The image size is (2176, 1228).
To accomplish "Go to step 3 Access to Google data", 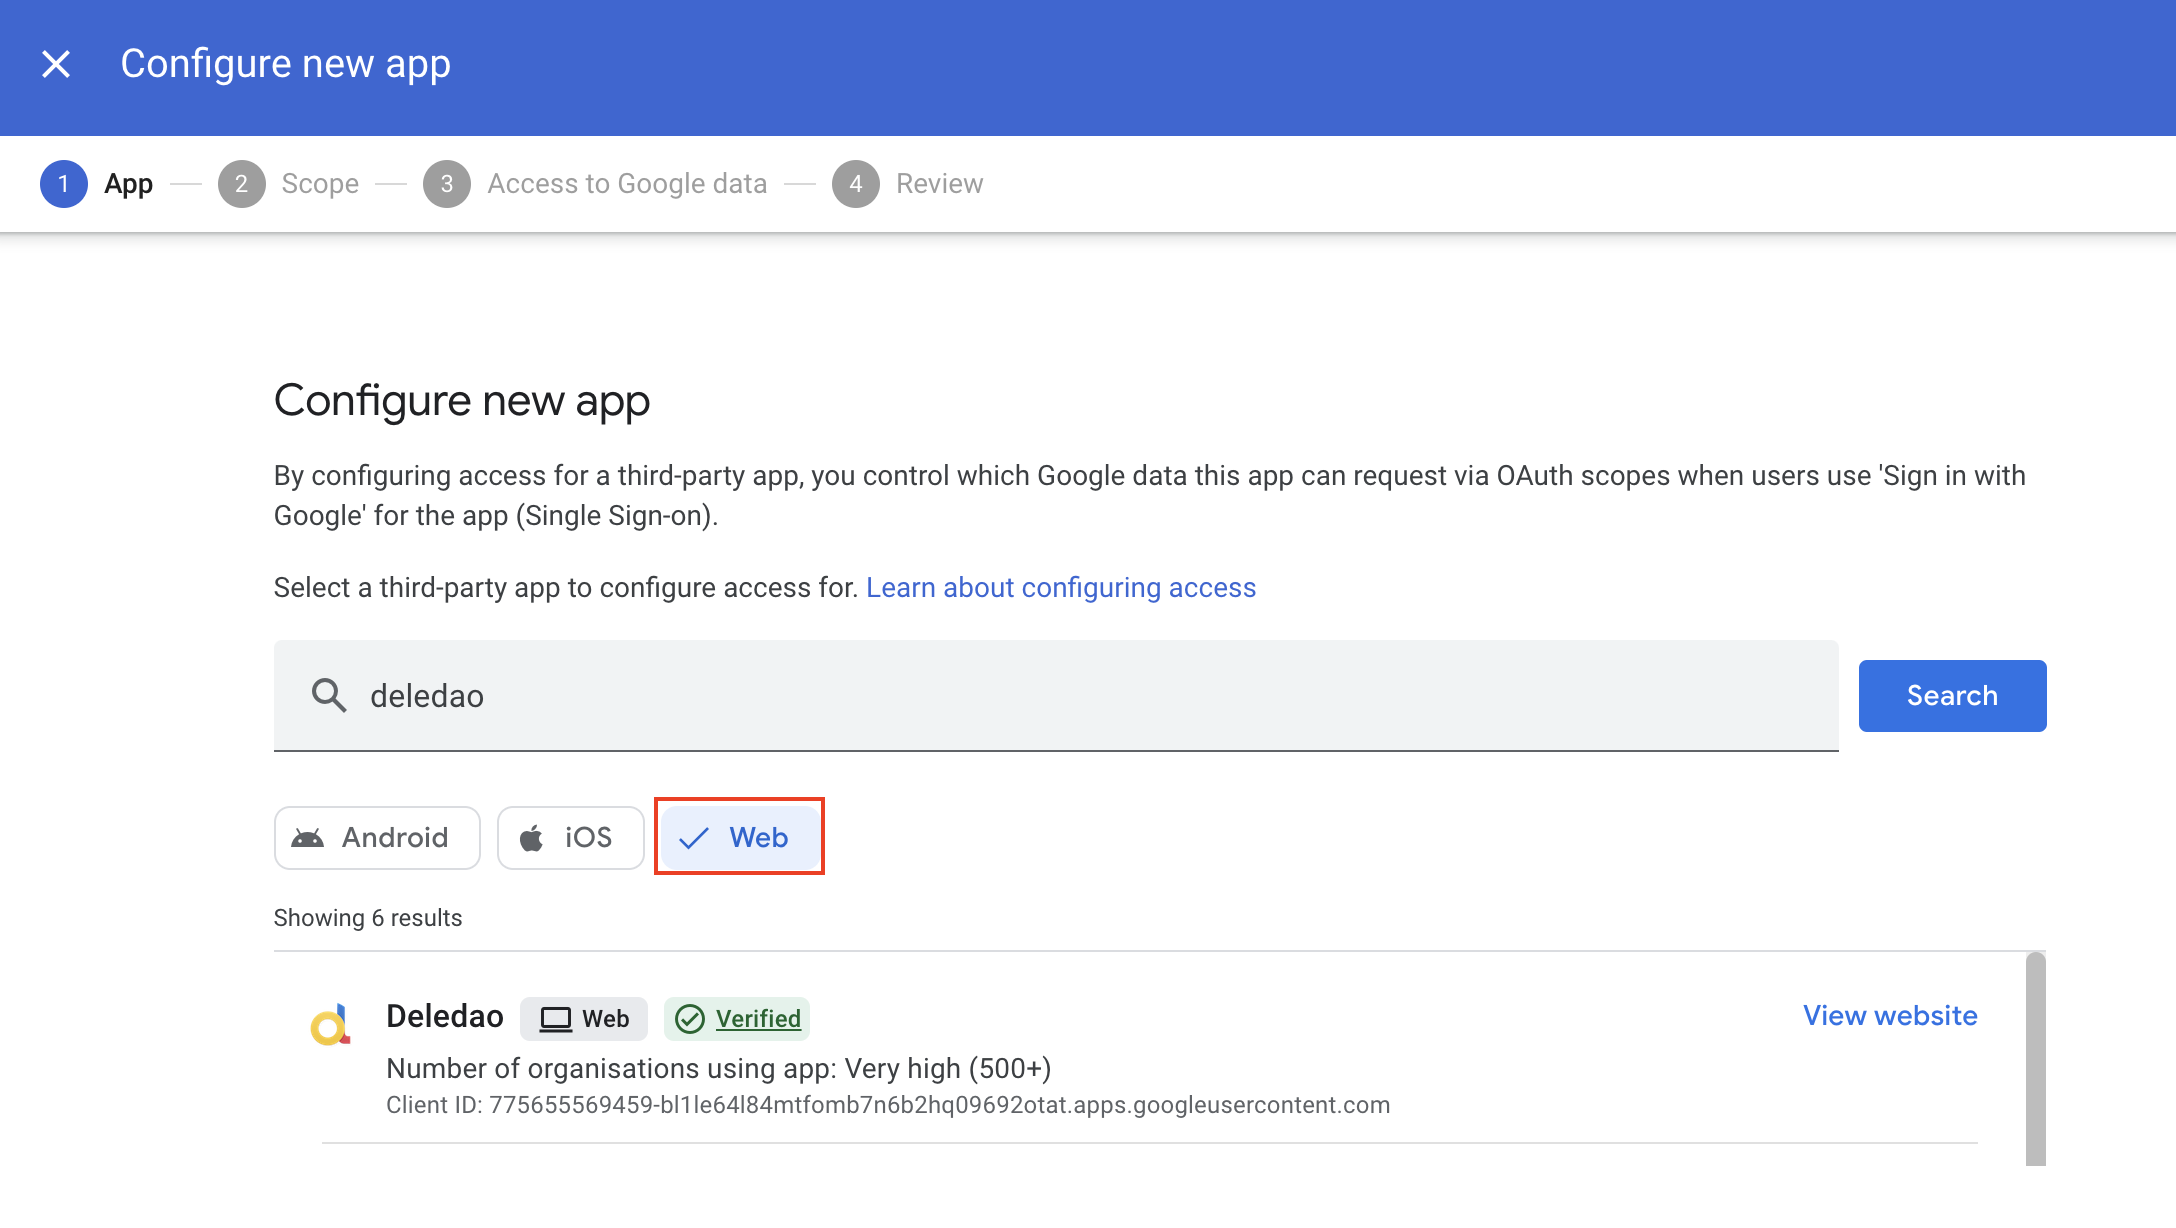I will tap(595, 184).
